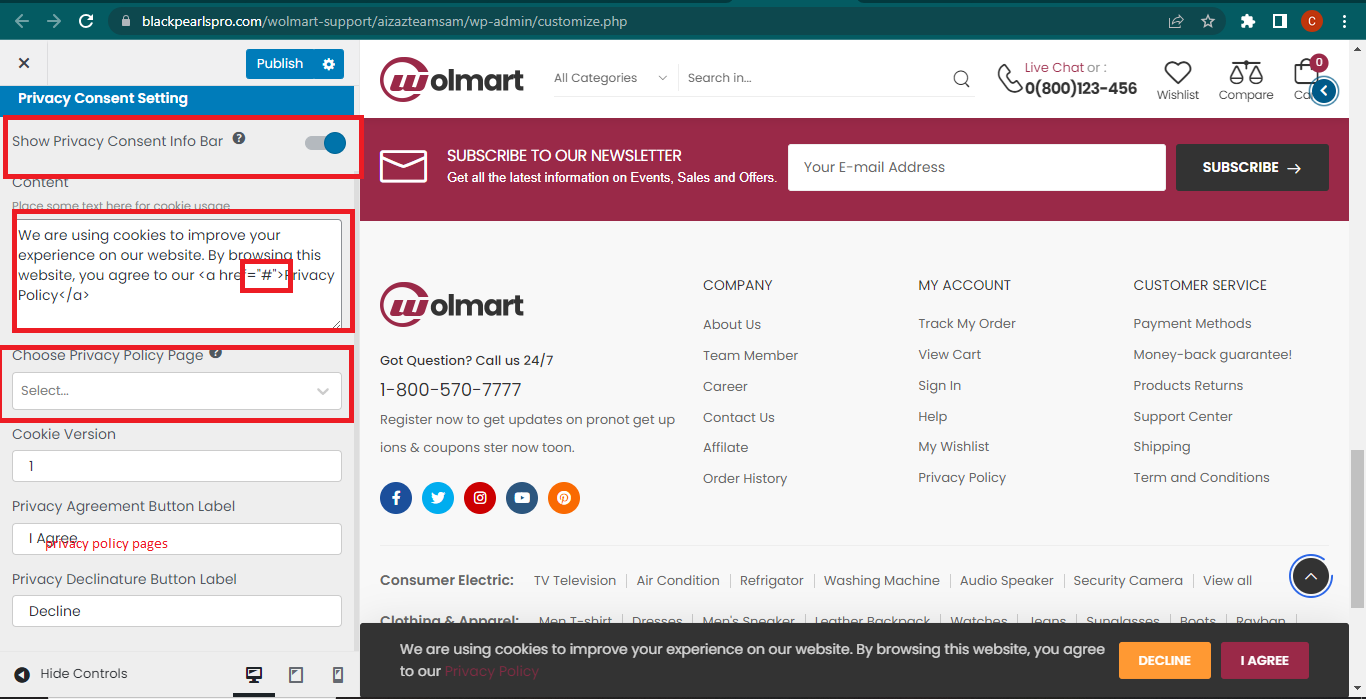Click the Wolmart logo in header
Screen dimensions: 1366x699
point(452,78)
